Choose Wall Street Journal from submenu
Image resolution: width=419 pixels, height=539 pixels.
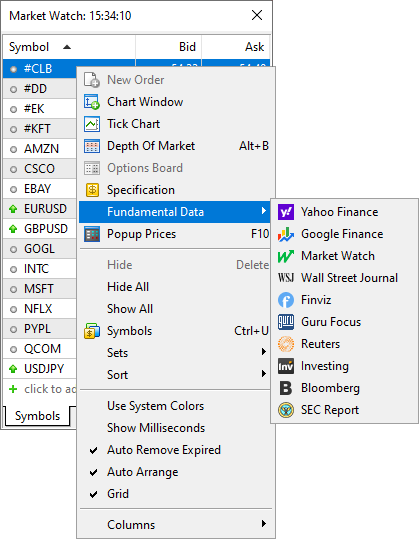[344, 278]
